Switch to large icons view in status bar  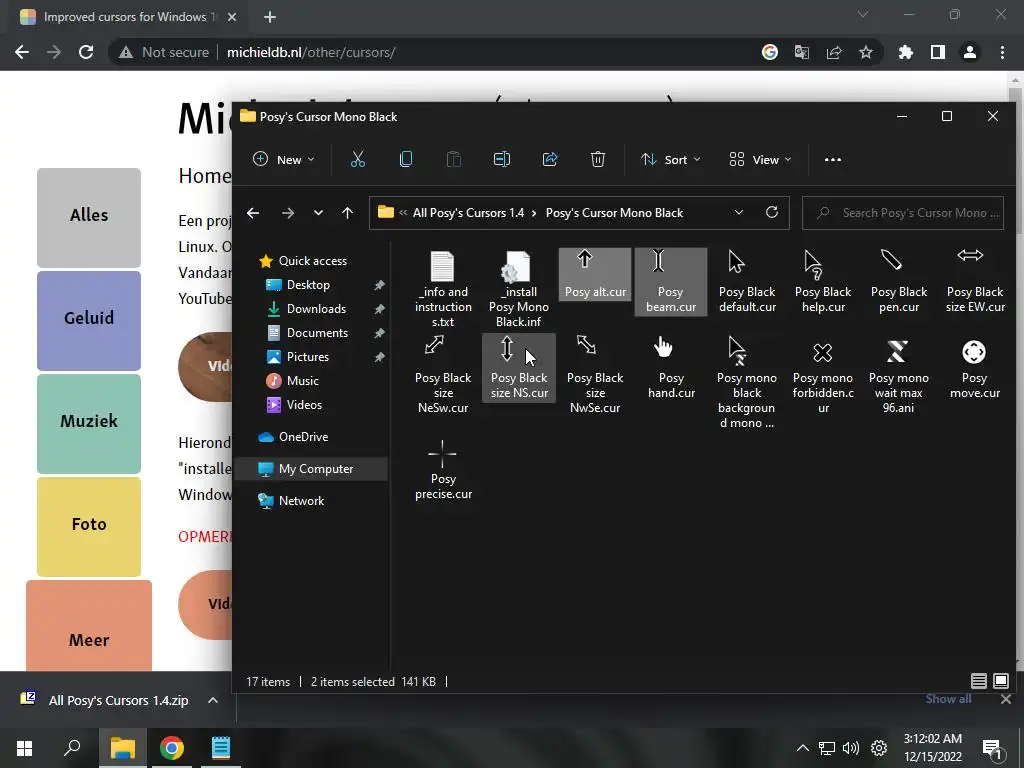[1000, 681]
